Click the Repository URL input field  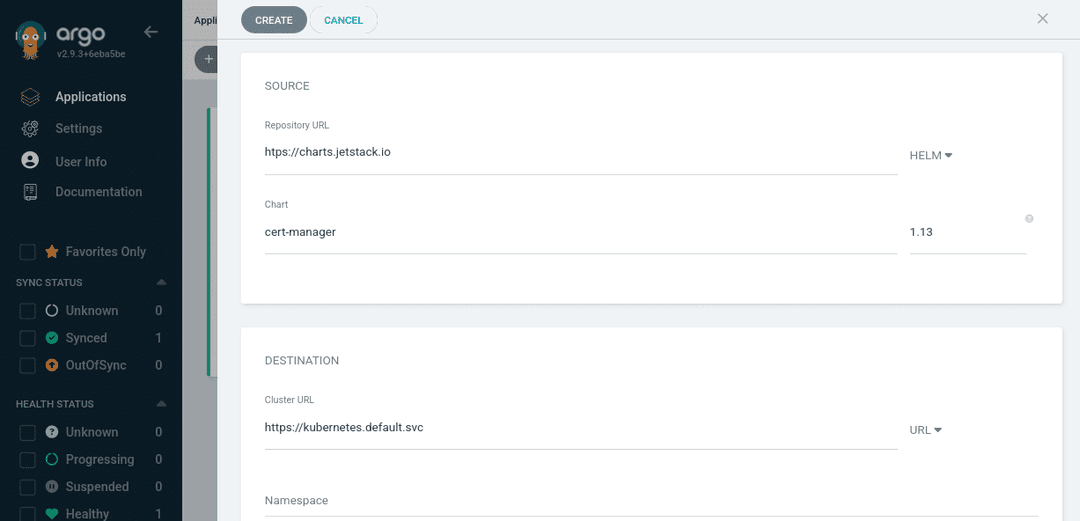pos(580,153)
